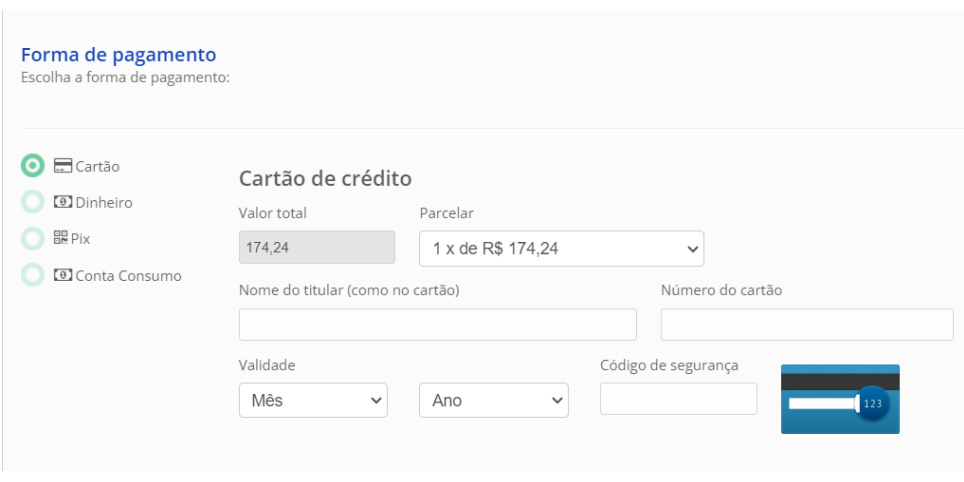Open the Parcelar installments dropdown
This screenshot has width=964, height=482.
pos(561,249)
